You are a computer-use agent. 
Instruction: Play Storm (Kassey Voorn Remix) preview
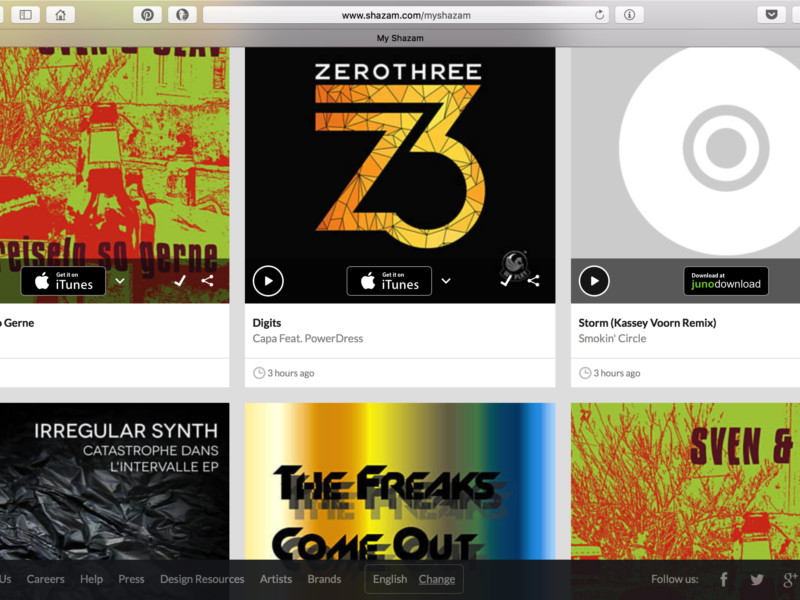coord(594,281)
